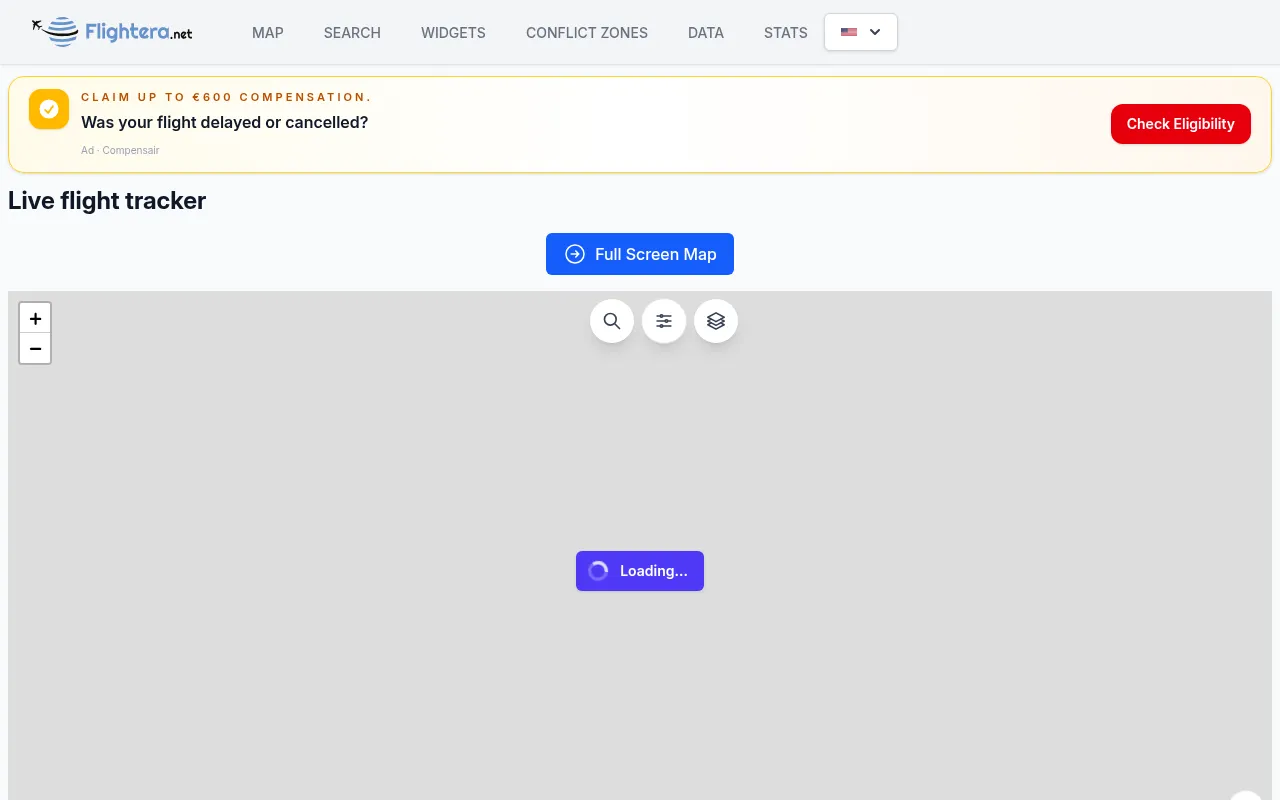Click 'CLAIM UP TO €600 COMPENSATION.' text
1280x800 pixels.
click(x=227, y=97)
